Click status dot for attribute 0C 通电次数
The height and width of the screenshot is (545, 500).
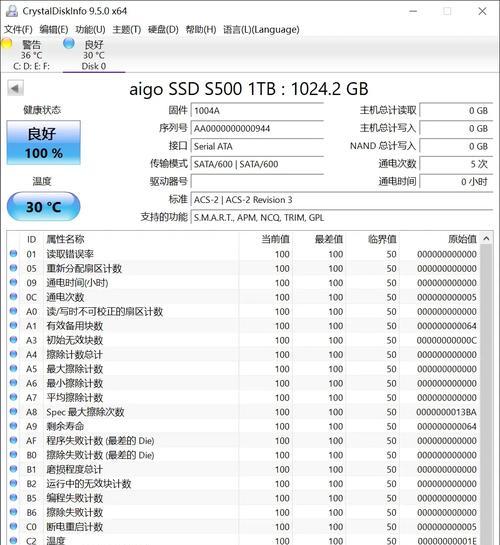[x=14, y=297]
